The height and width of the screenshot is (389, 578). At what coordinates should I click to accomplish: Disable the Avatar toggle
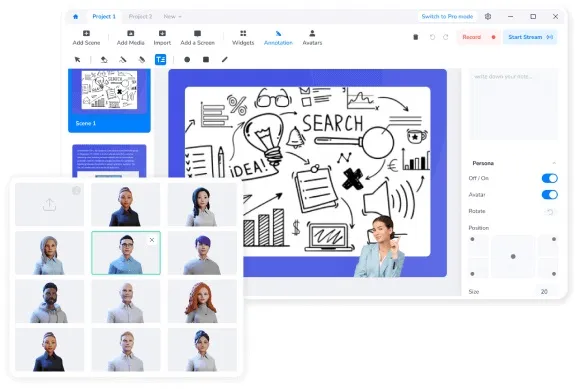click(x=549, y=195)
